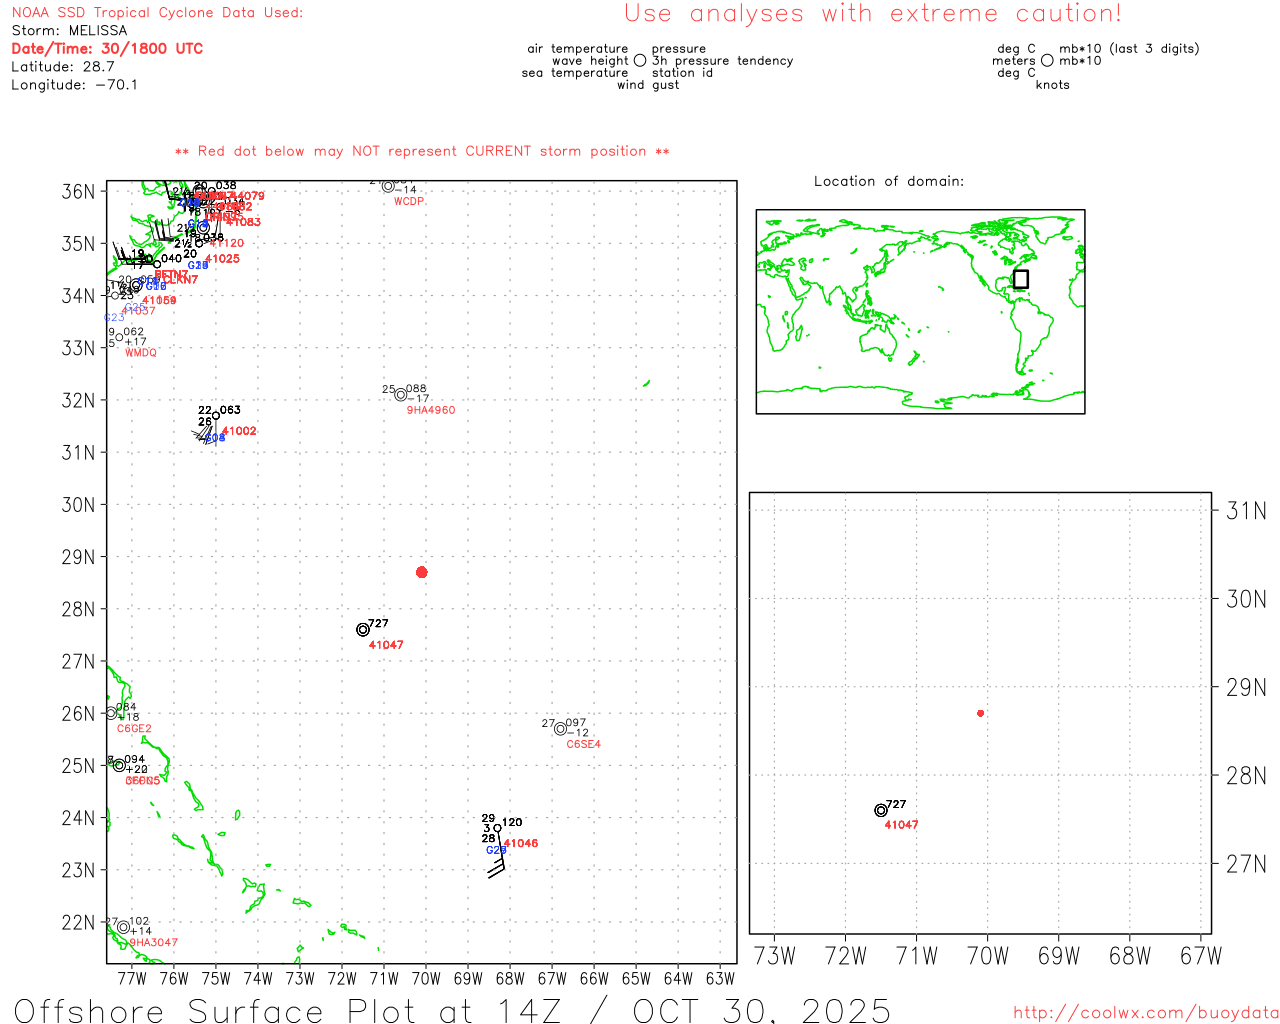Click the red storm dot in the zoomed inset map
The image size is (1280, 1024).
(981, 713)
